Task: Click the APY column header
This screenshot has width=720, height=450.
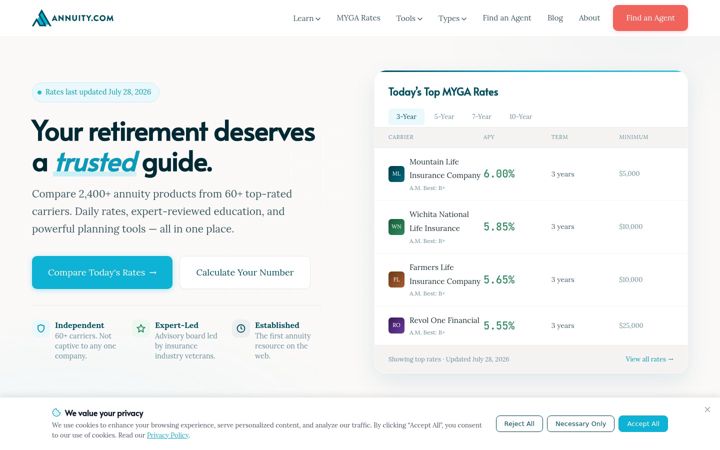Action: pos(489,137)
